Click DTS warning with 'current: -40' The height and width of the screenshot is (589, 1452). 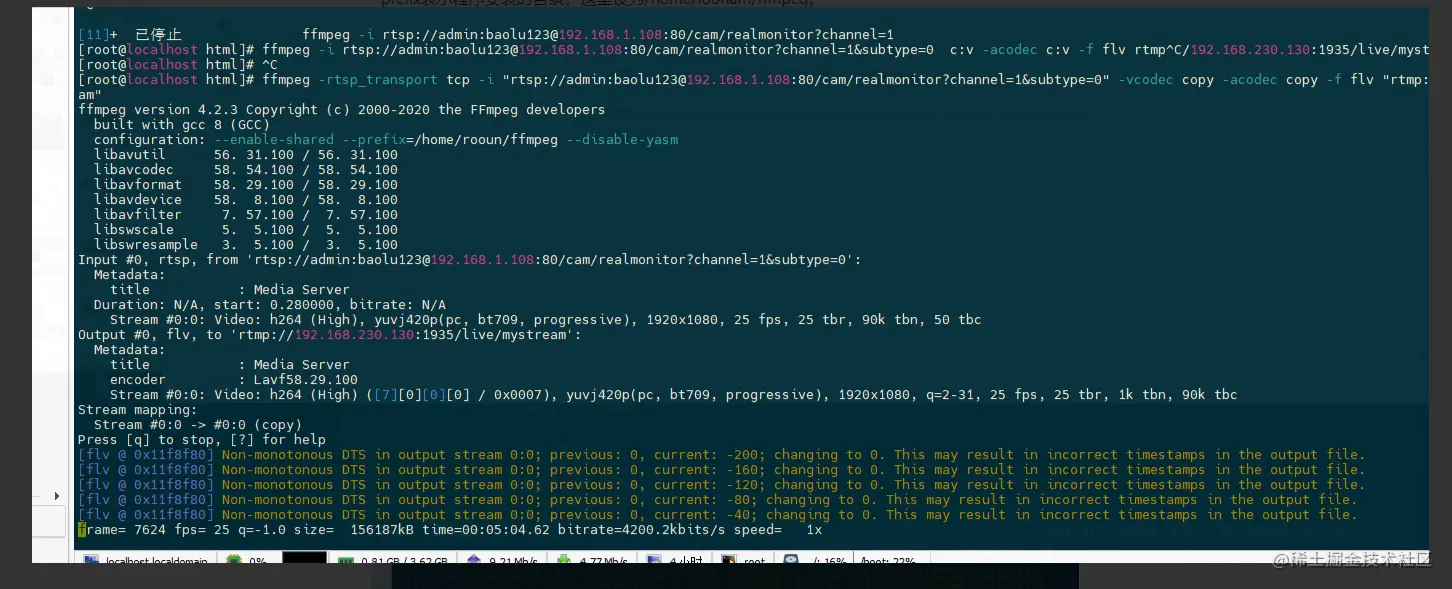pos(717,514)
